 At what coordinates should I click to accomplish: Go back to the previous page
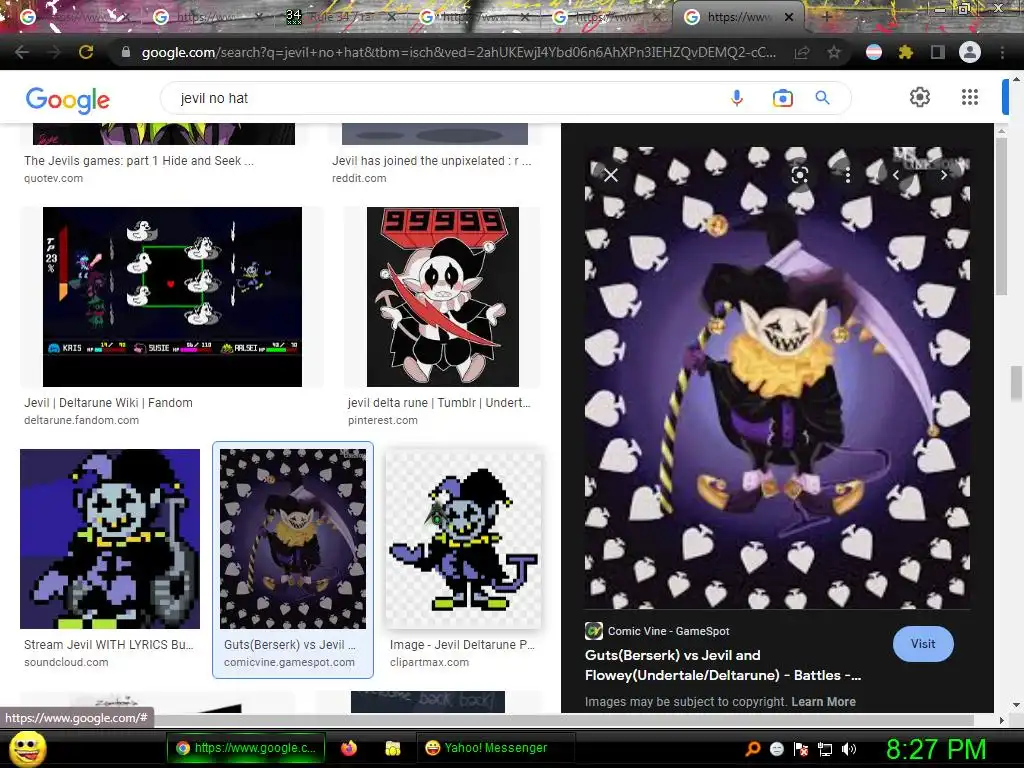tap(22, 52)
